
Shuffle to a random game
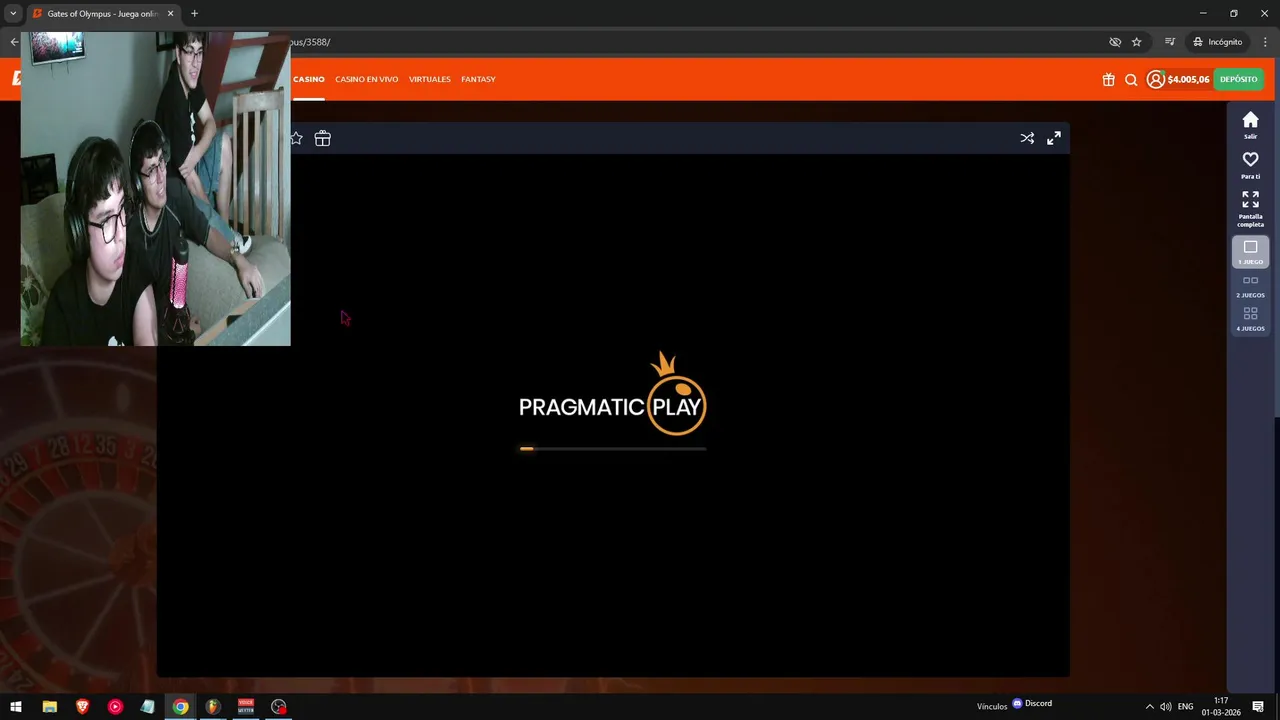[x=1027, y=138]
